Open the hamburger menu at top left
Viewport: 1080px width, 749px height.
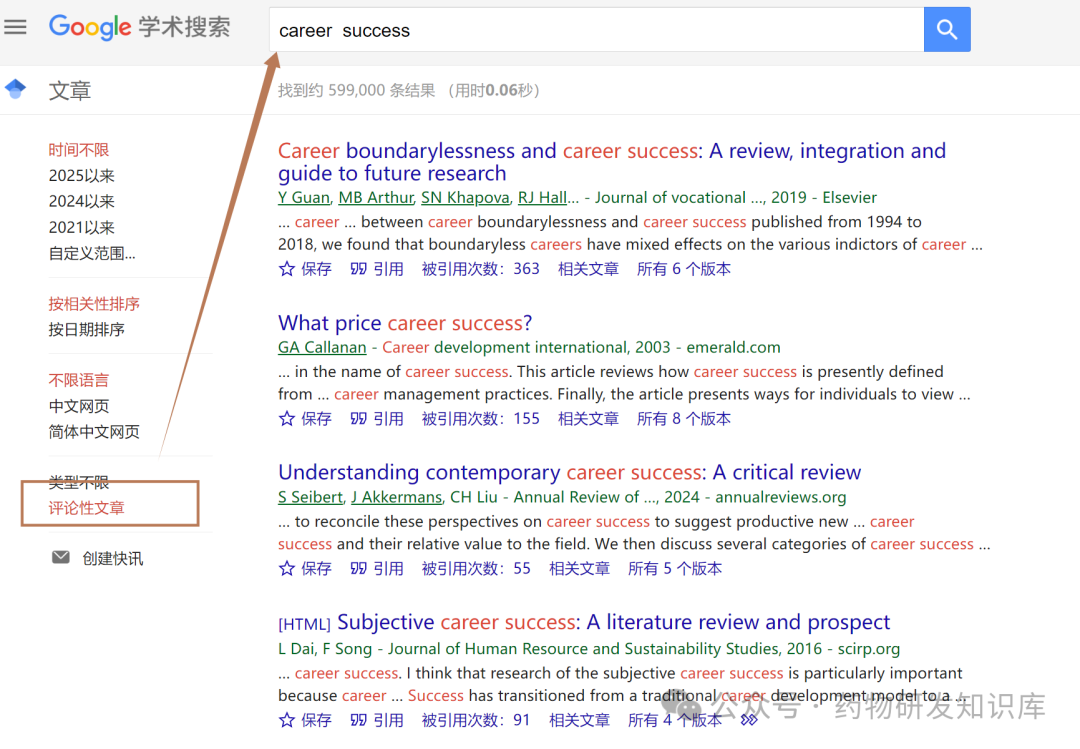tap(15, 27)
